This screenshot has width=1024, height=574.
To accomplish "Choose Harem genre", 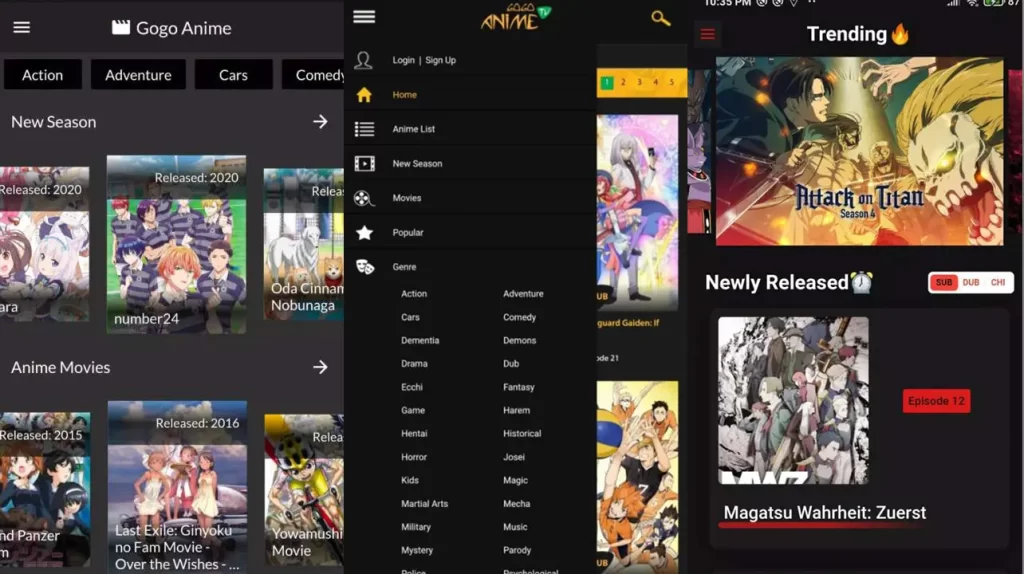I will [516, 410].
